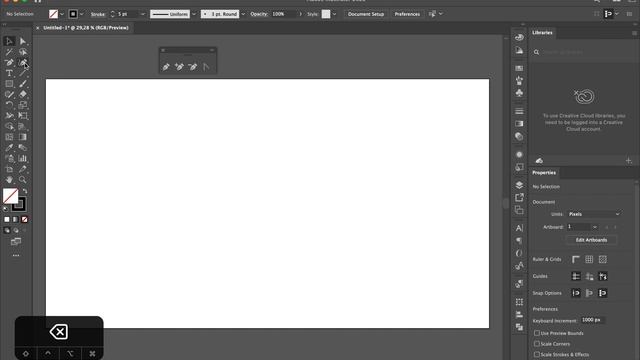Select the Paintbrush tool
Viewport: 640px width, 360px height.
pos(23,84)
